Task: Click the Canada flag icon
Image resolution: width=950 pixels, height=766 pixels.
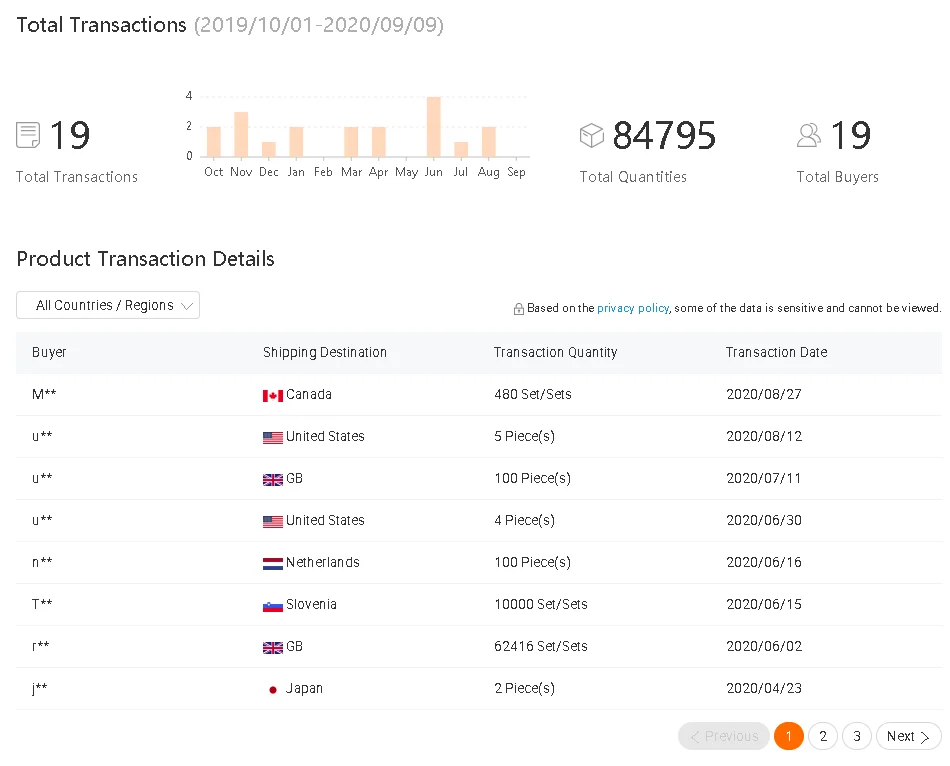Action: (273, 395)
